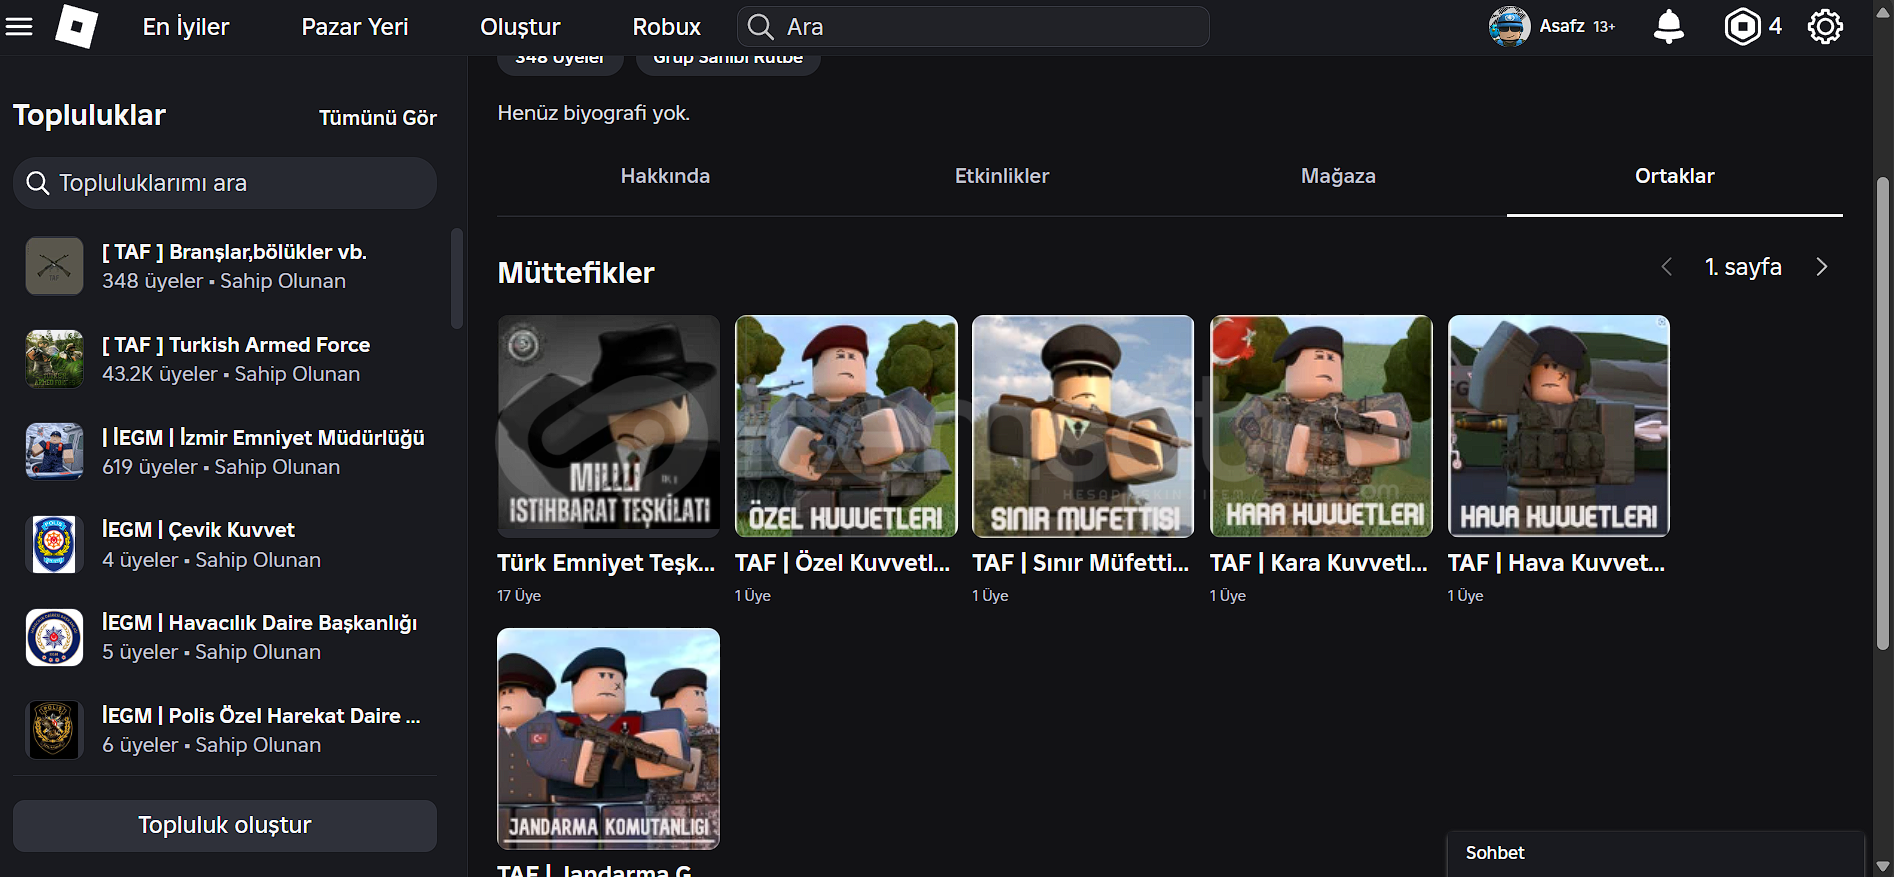Click the Tümünü Gör link
The image size is (1894, 877).
pyautogui.click(x=378, y=118)
